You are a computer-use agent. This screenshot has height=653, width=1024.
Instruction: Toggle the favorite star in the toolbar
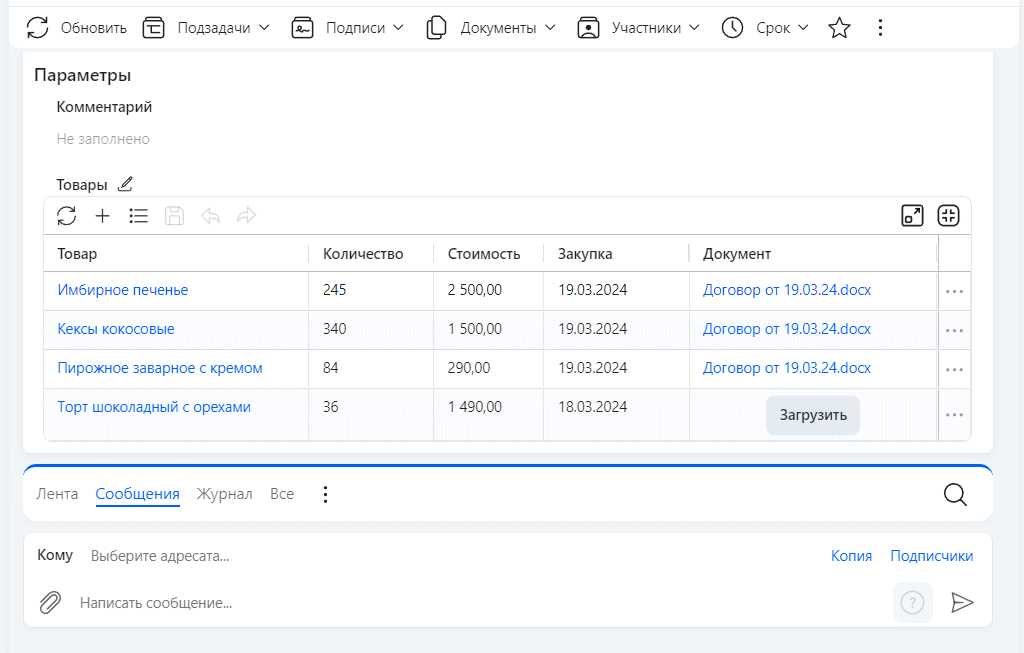[x=839, y=27]
